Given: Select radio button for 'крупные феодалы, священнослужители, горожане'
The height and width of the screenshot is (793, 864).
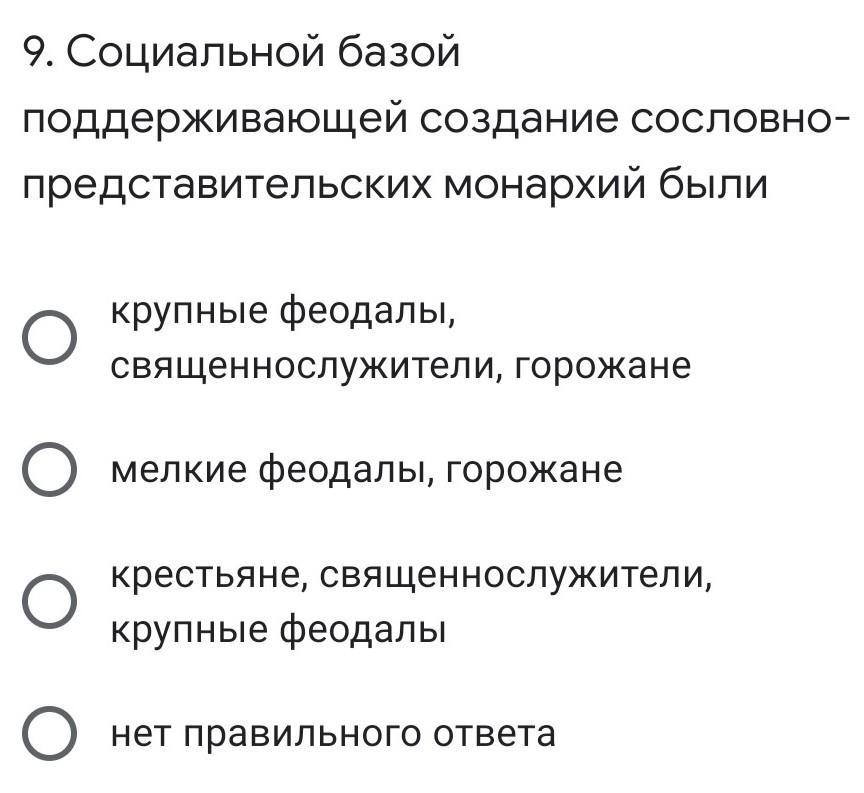Looking at the screenshot, I should [50, 337].
